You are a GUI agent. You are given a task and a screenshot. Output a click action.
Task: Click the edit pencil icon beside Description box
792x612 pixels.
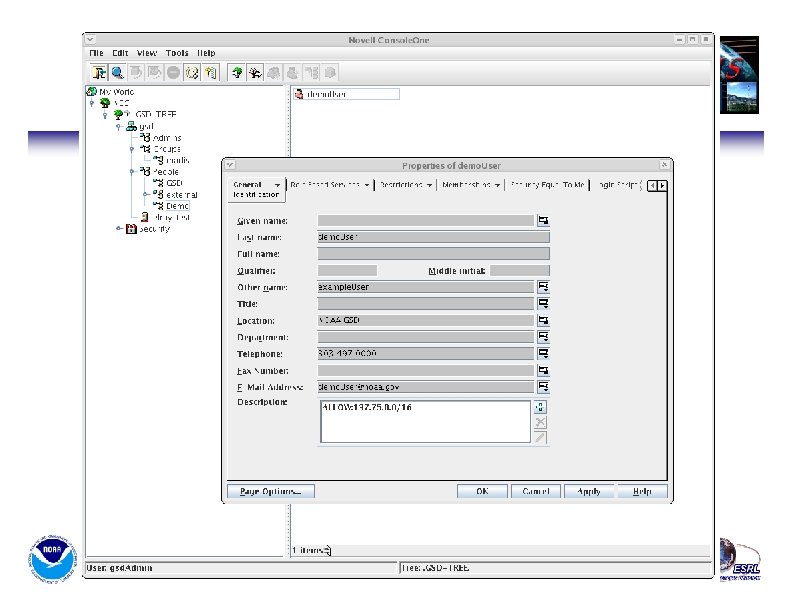click(x=540, y=437)
